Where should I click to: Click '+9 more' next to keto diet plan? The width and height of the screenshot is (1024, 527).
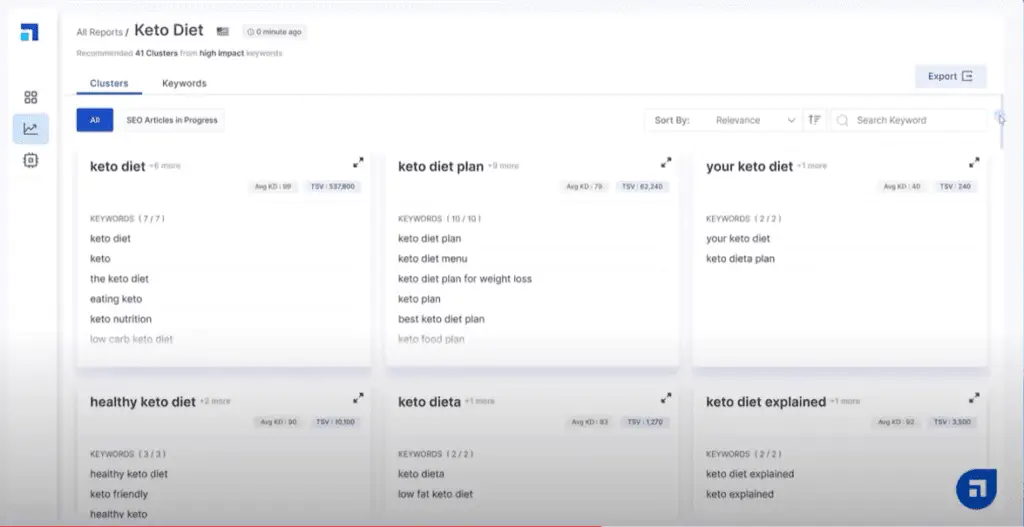click(503, 166)
